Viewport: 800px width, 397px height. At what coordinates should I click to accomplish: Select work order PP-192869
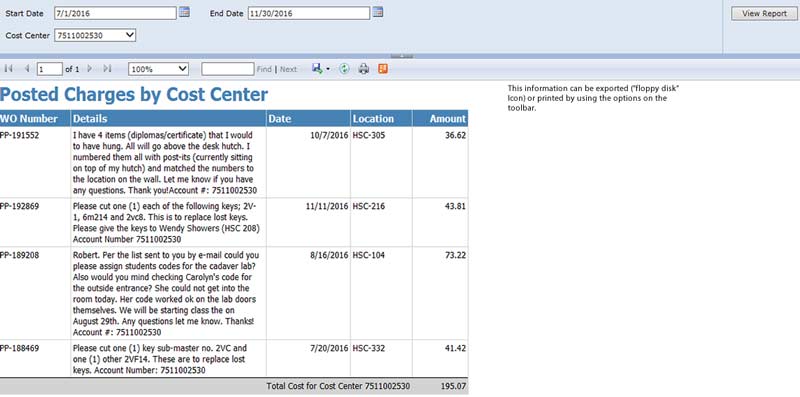click(19, 207)
